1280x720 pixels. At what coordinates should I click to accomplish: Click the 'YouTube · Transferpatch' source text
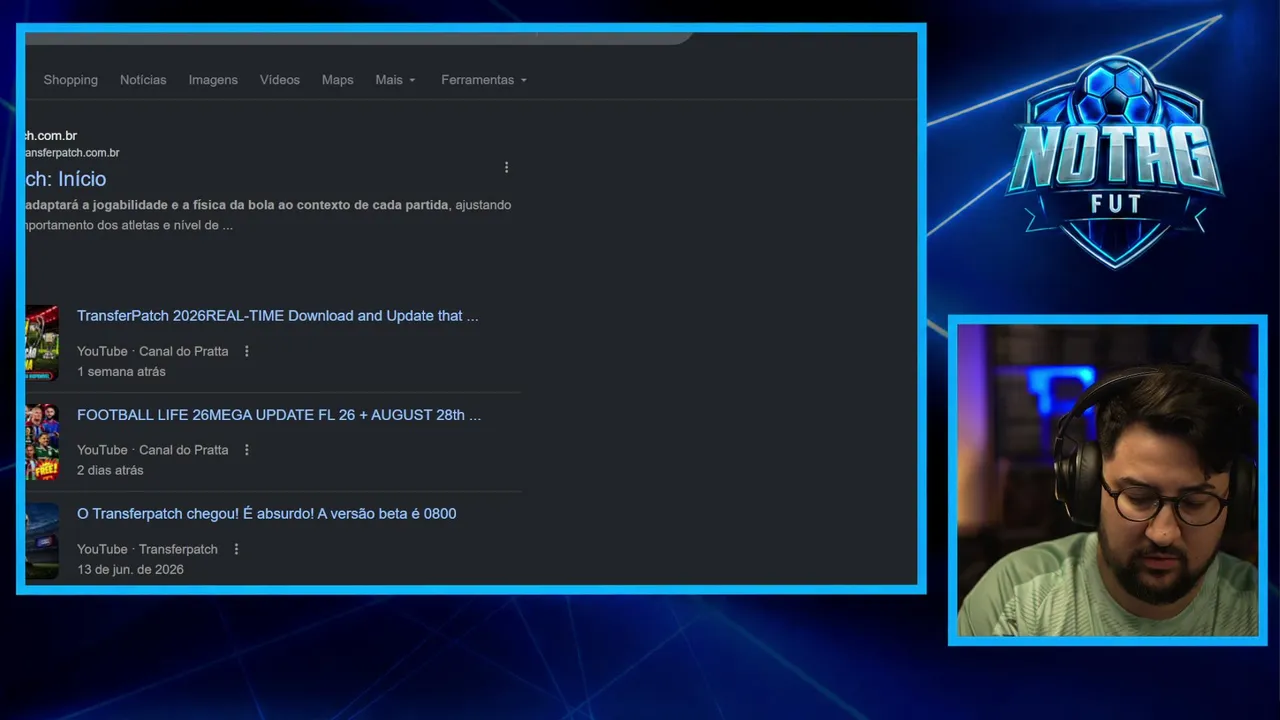click(147, 549)
